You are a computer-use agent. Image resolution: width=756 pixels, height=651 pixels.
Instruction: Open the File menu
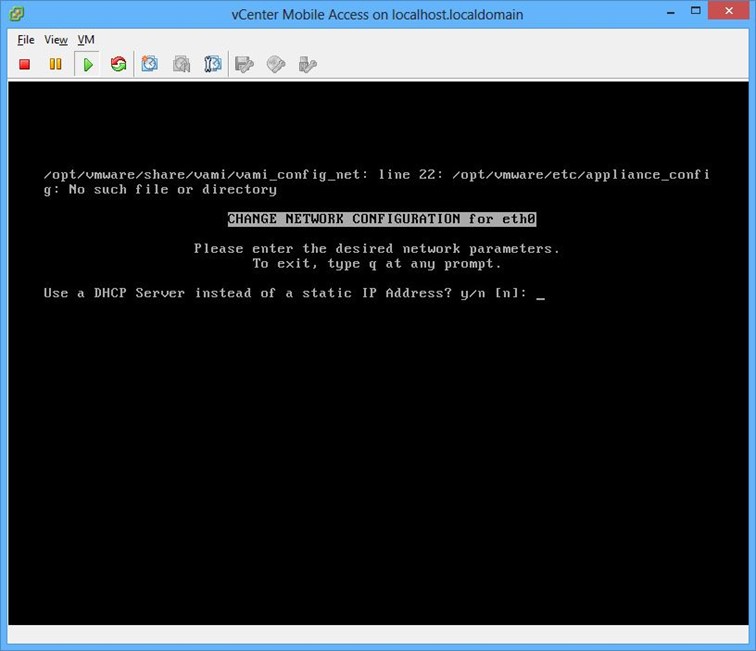tap(26, 40)
